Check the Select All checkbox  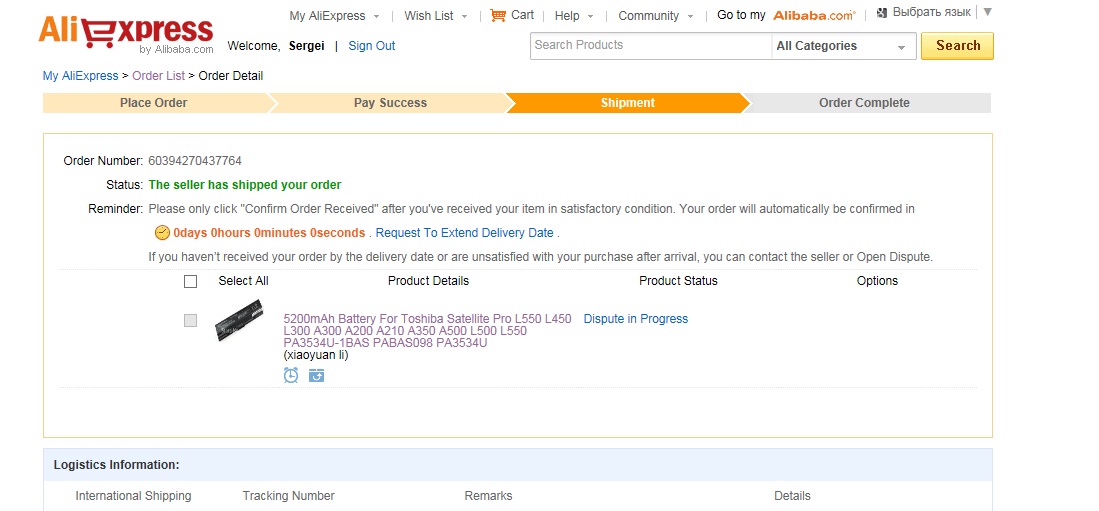190,281
